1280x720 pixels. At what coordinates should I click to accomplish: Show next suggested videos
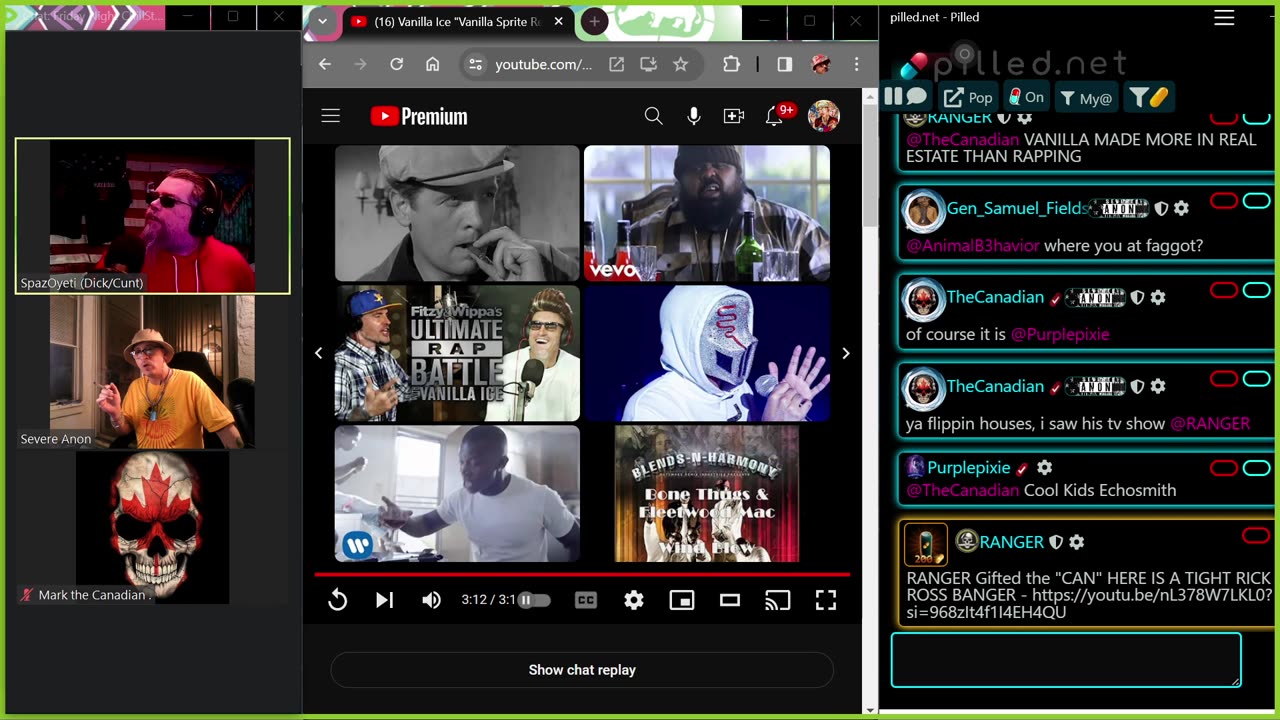(846, 353)
